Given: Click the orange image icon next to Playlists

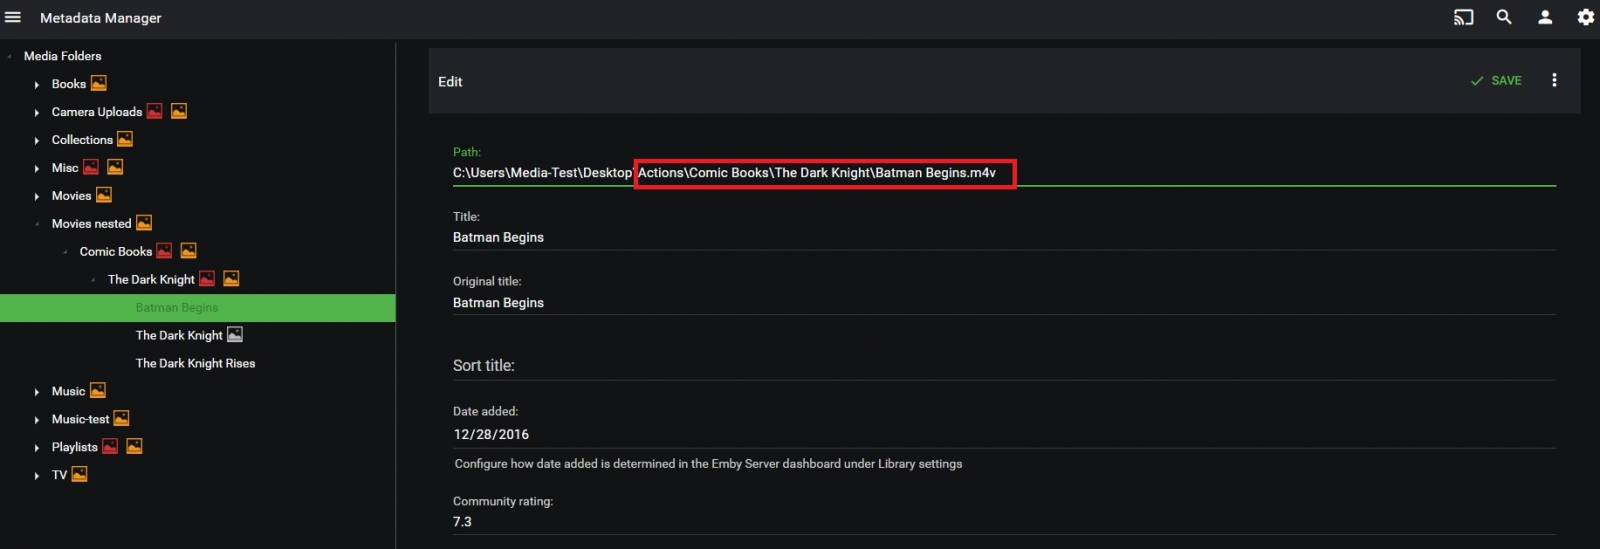Looking at the screenshot, I should click(135, 447).
